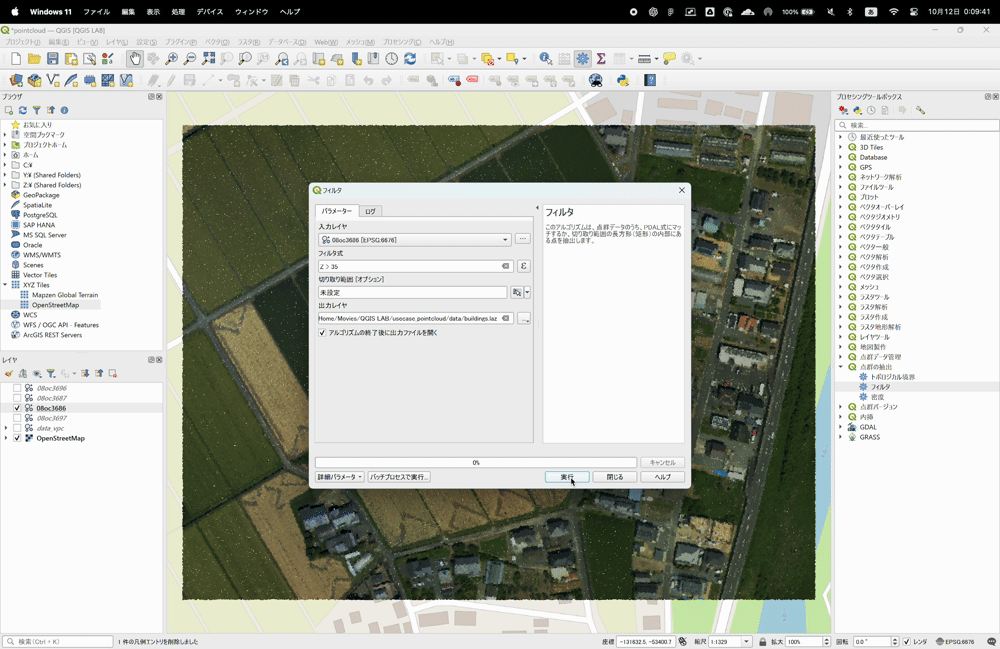Image resolution: width=1000 pixels, height=649 pixels.
Task: Toggle visibility of layer 08oc3687
Action: (x=17, y=398)
